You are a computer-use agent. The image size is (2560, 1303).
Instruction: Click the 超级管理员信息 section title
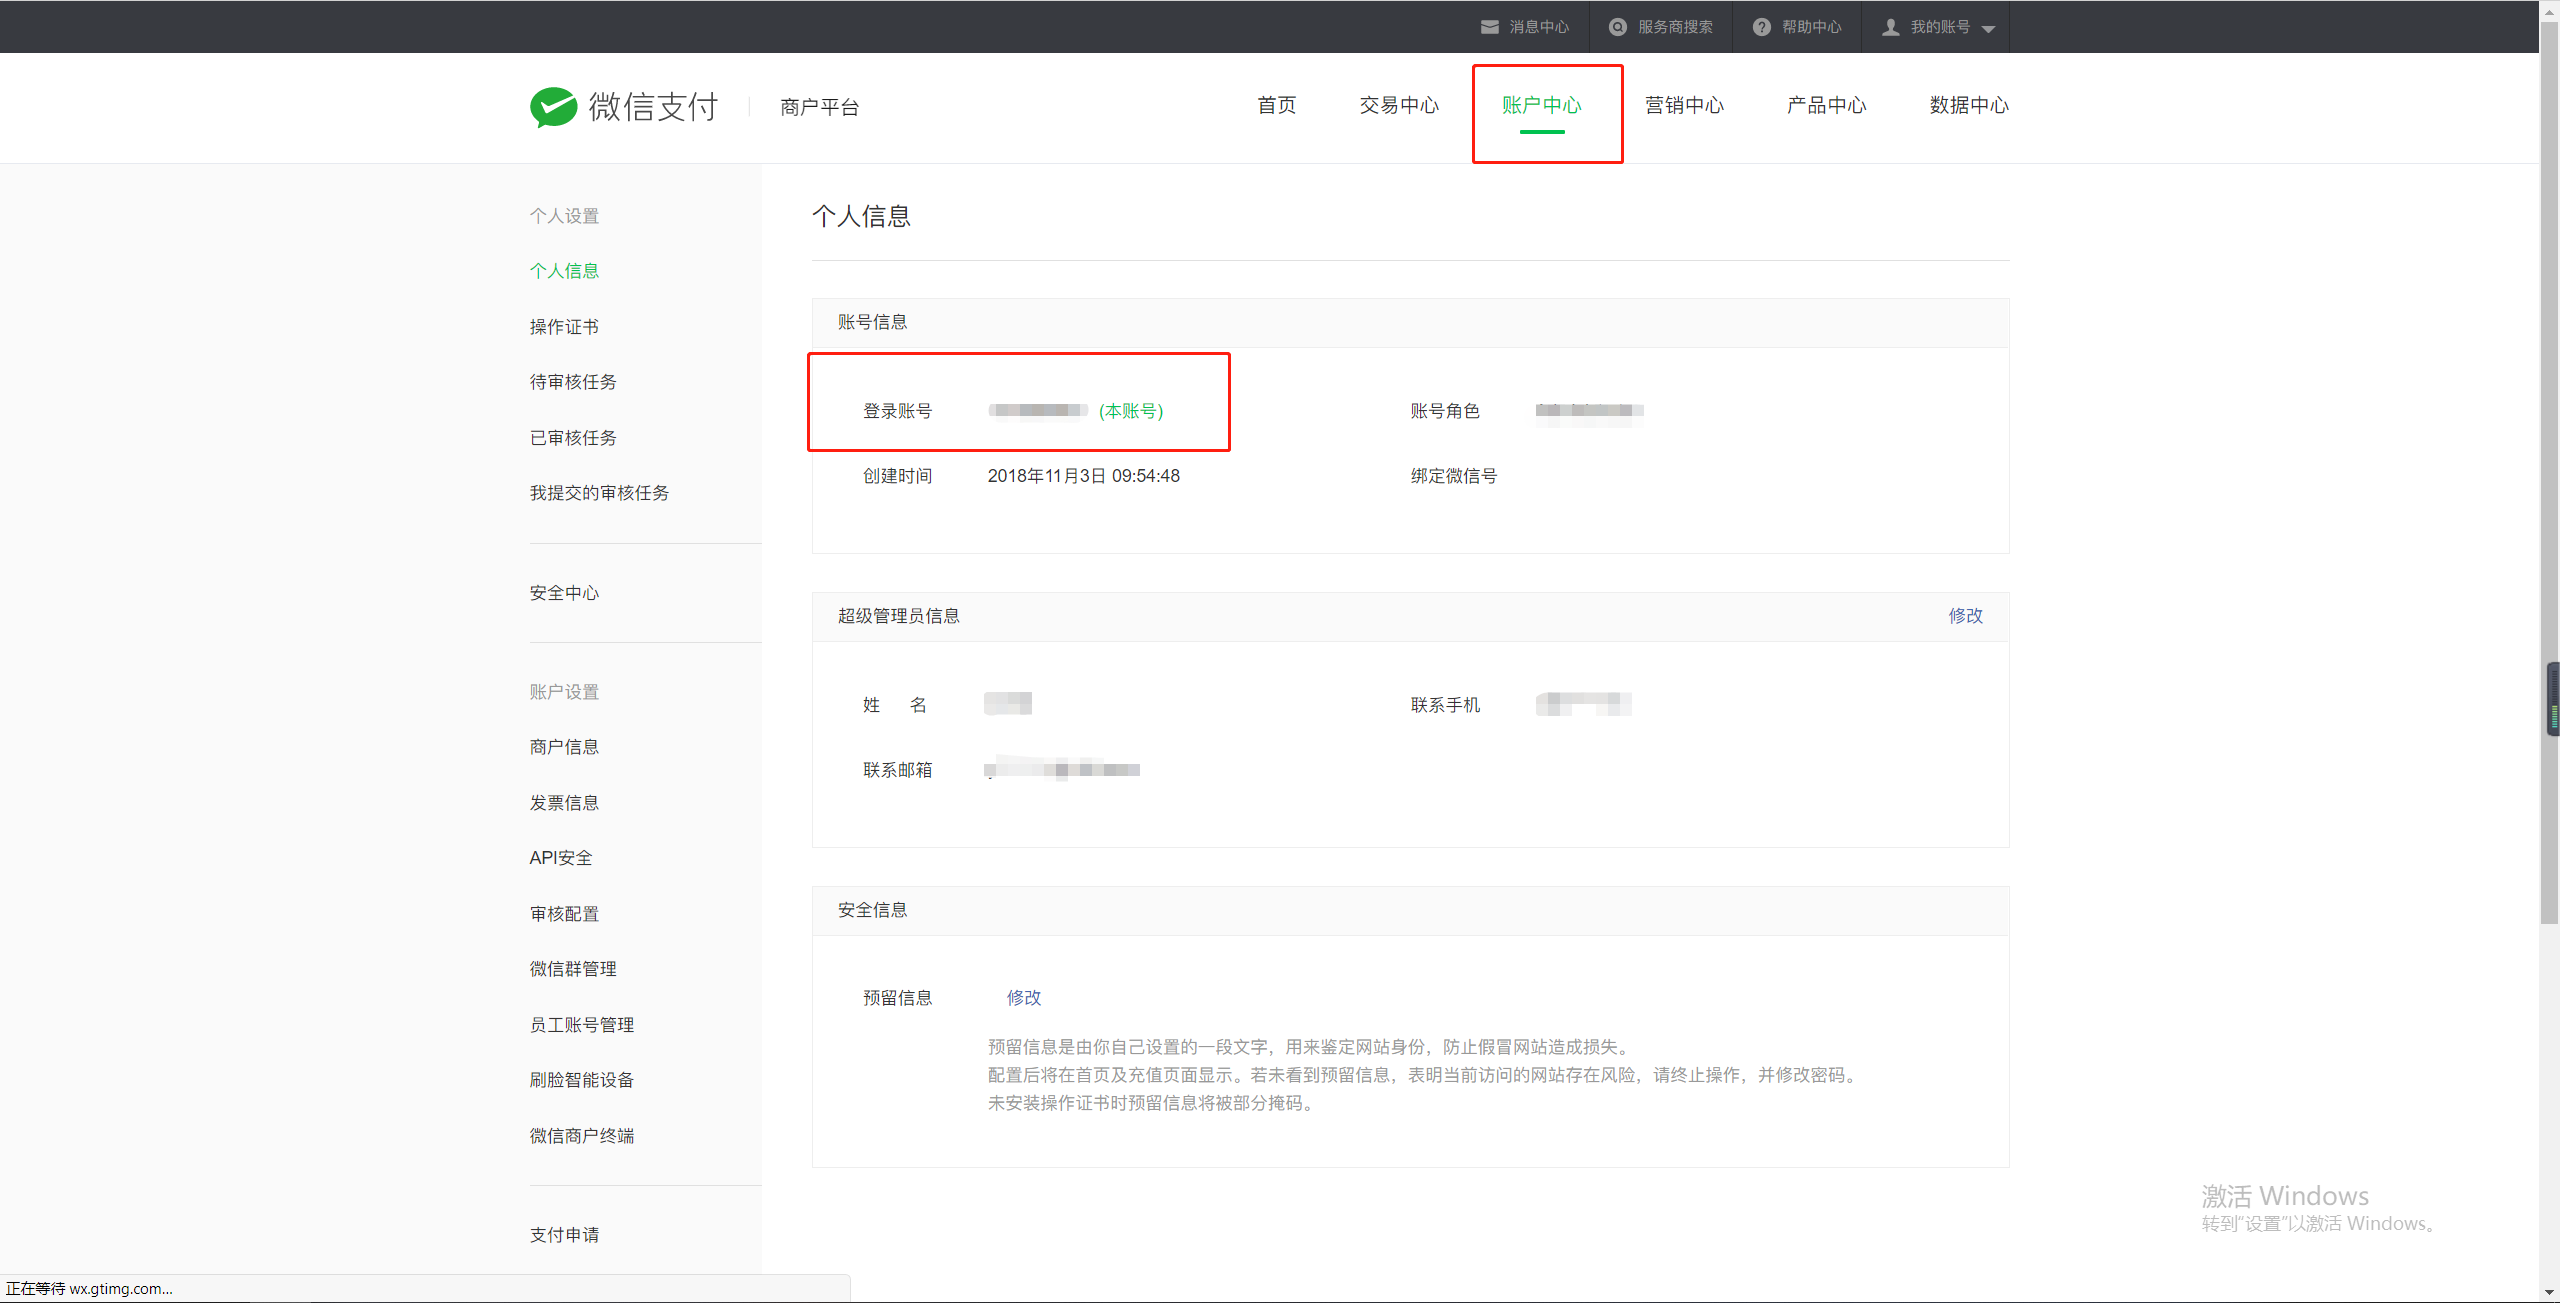899,616
